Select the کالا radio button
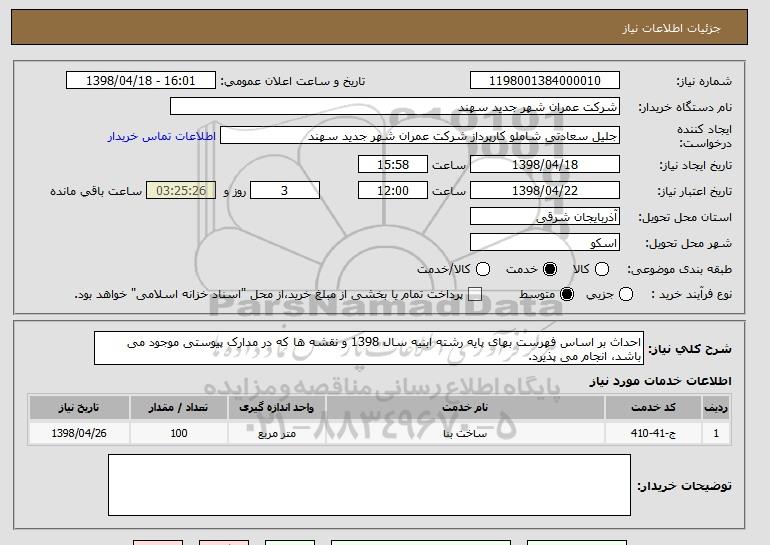Image resolution: width=770 pixels, height=545 pixels. [x=602, y=269]
